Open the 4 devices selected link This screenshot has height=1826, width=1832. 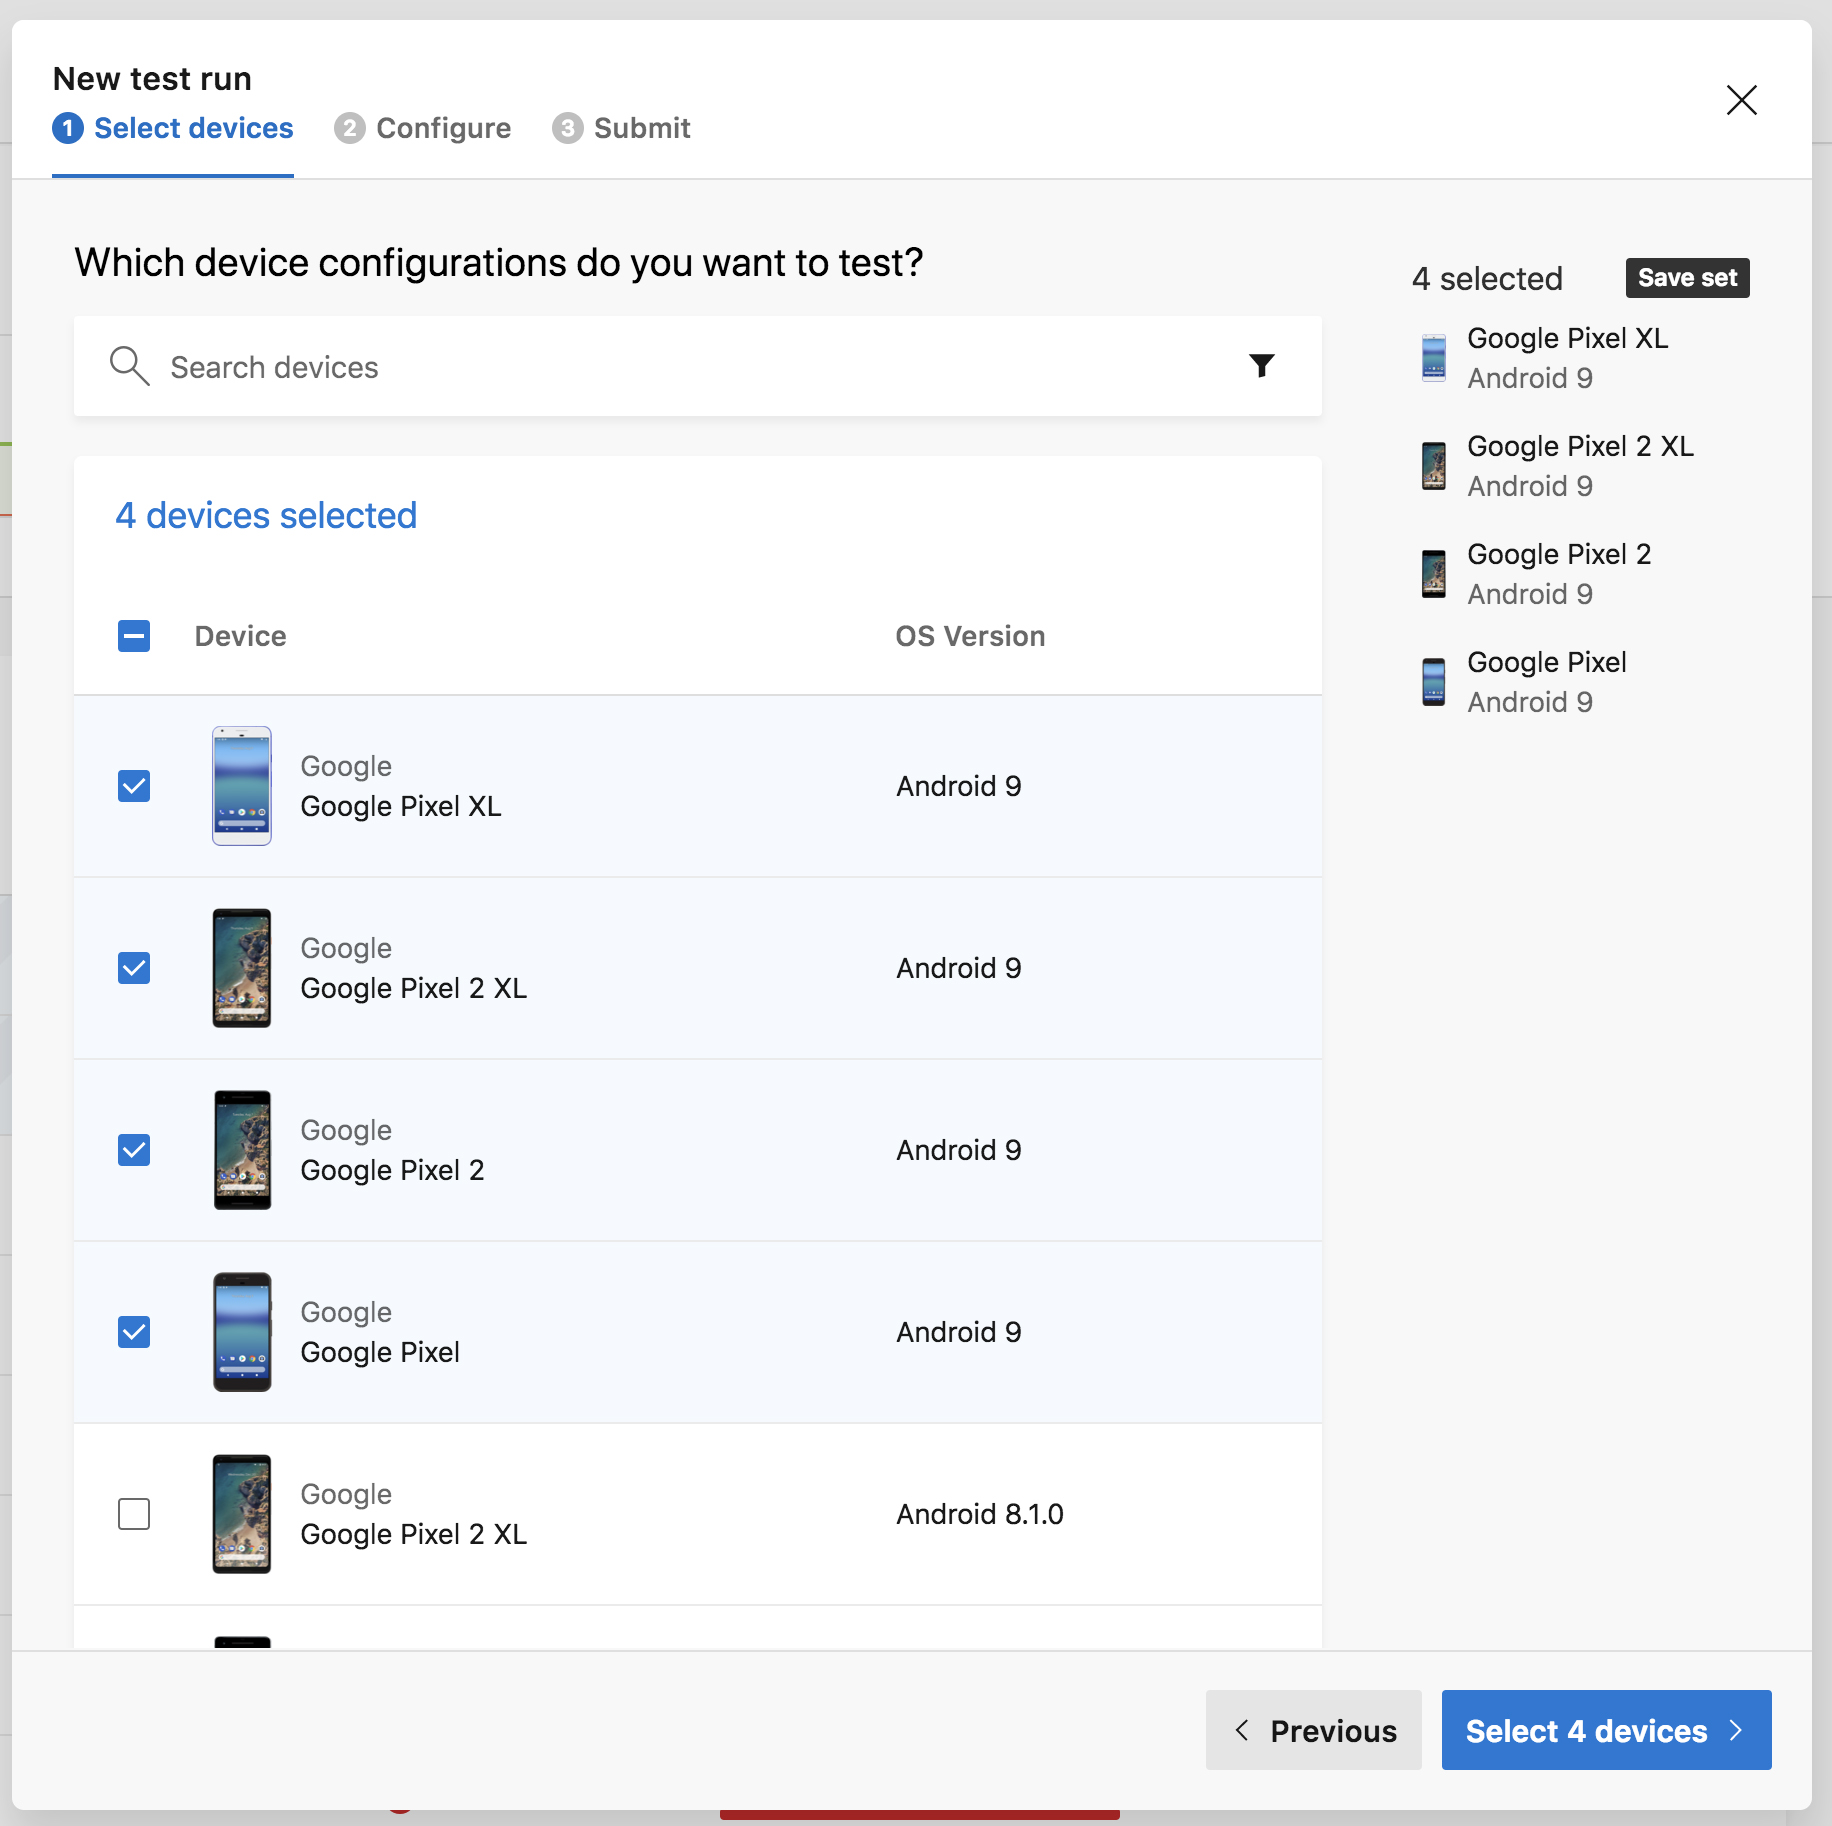point(265,515)
